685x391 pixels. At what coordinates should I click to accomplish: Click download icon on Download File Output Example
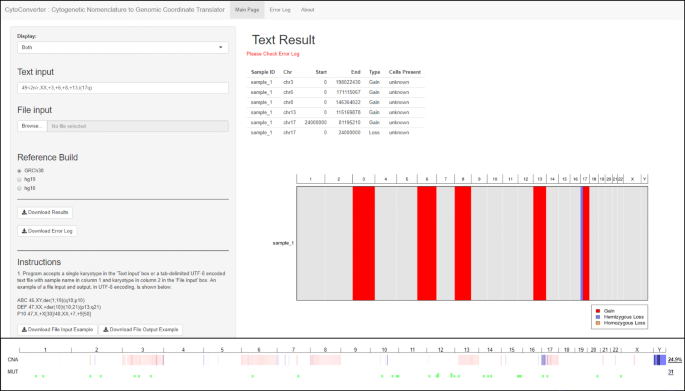point(106,330)
